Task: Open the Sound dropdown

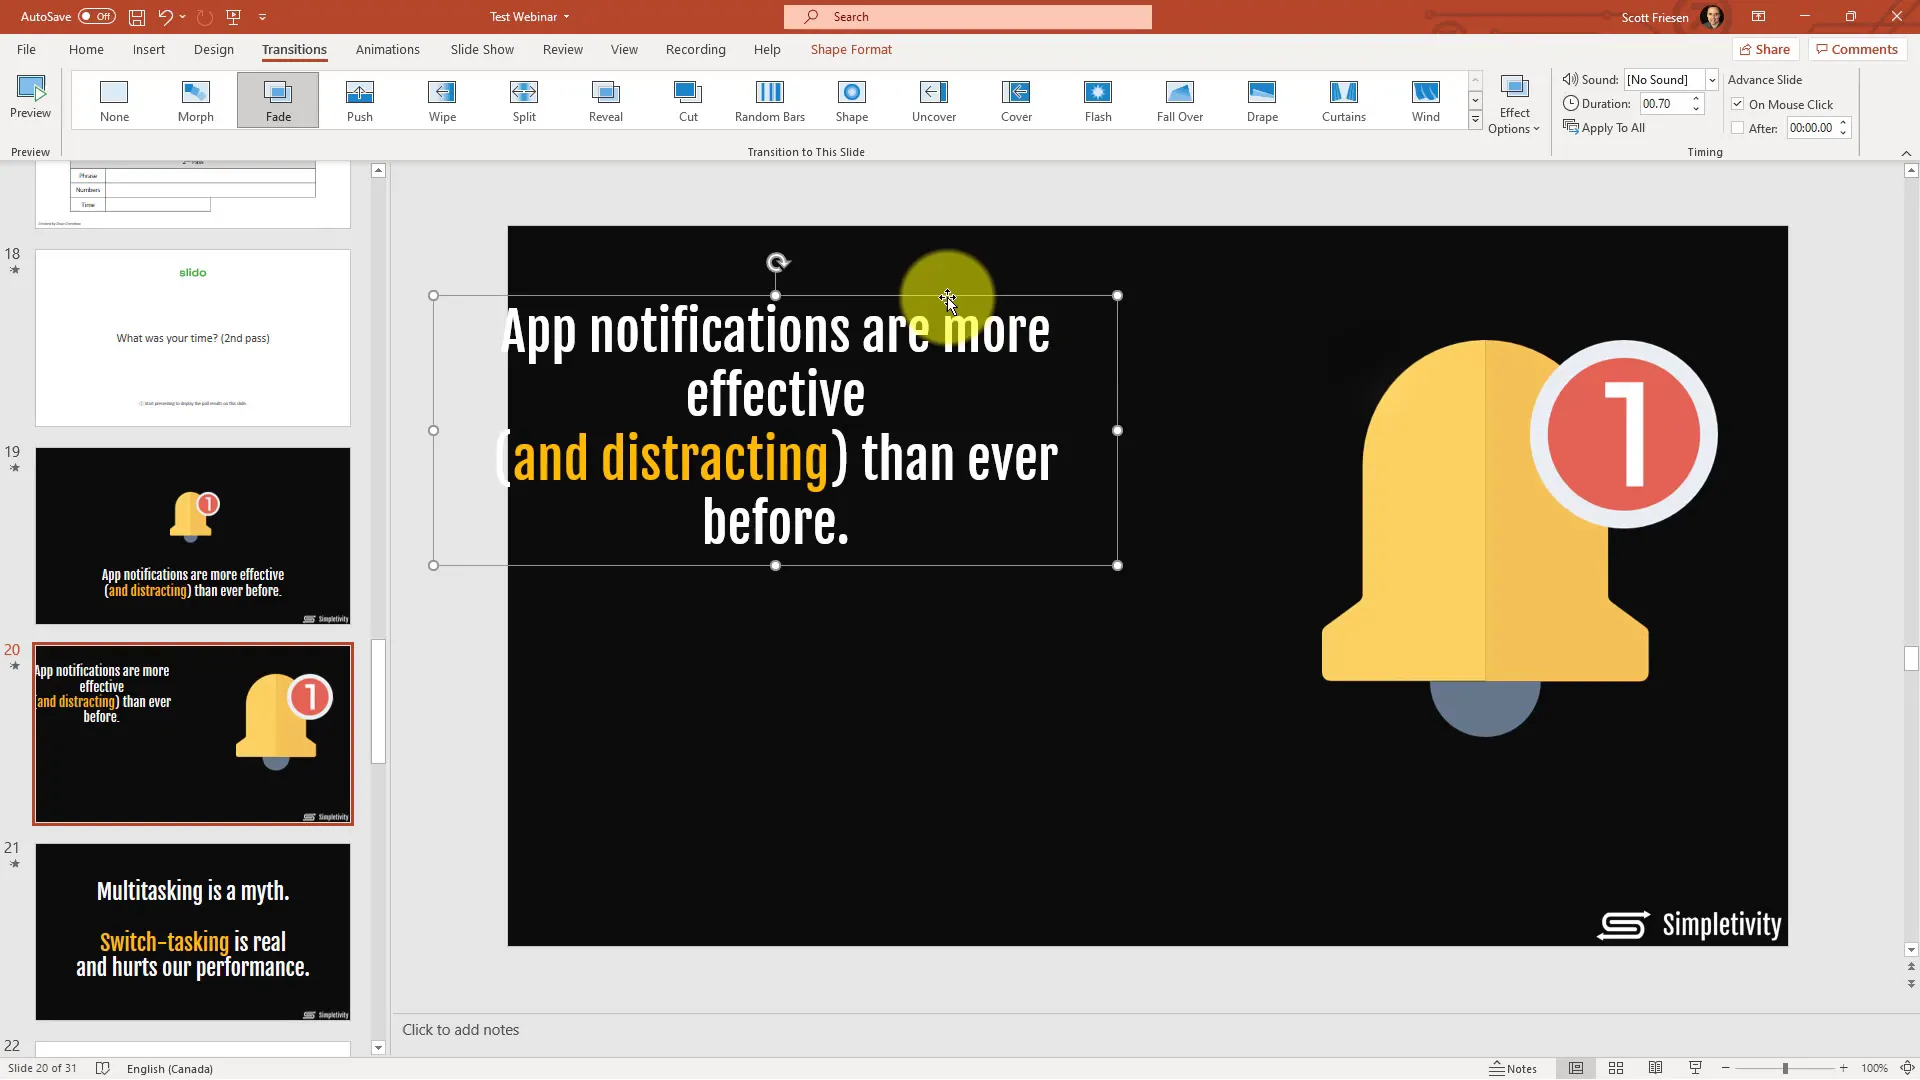Action: 1712,80
